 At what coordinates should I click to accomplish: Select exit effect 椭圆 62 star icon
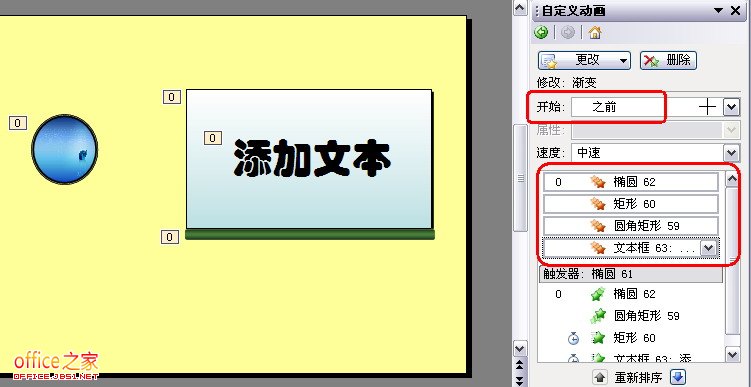(598, 182)
